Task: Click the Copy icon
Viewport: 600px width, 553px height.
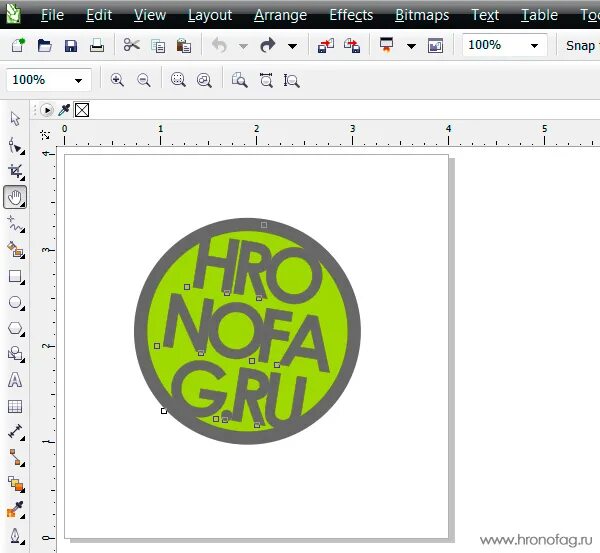Action: [158, 46]
